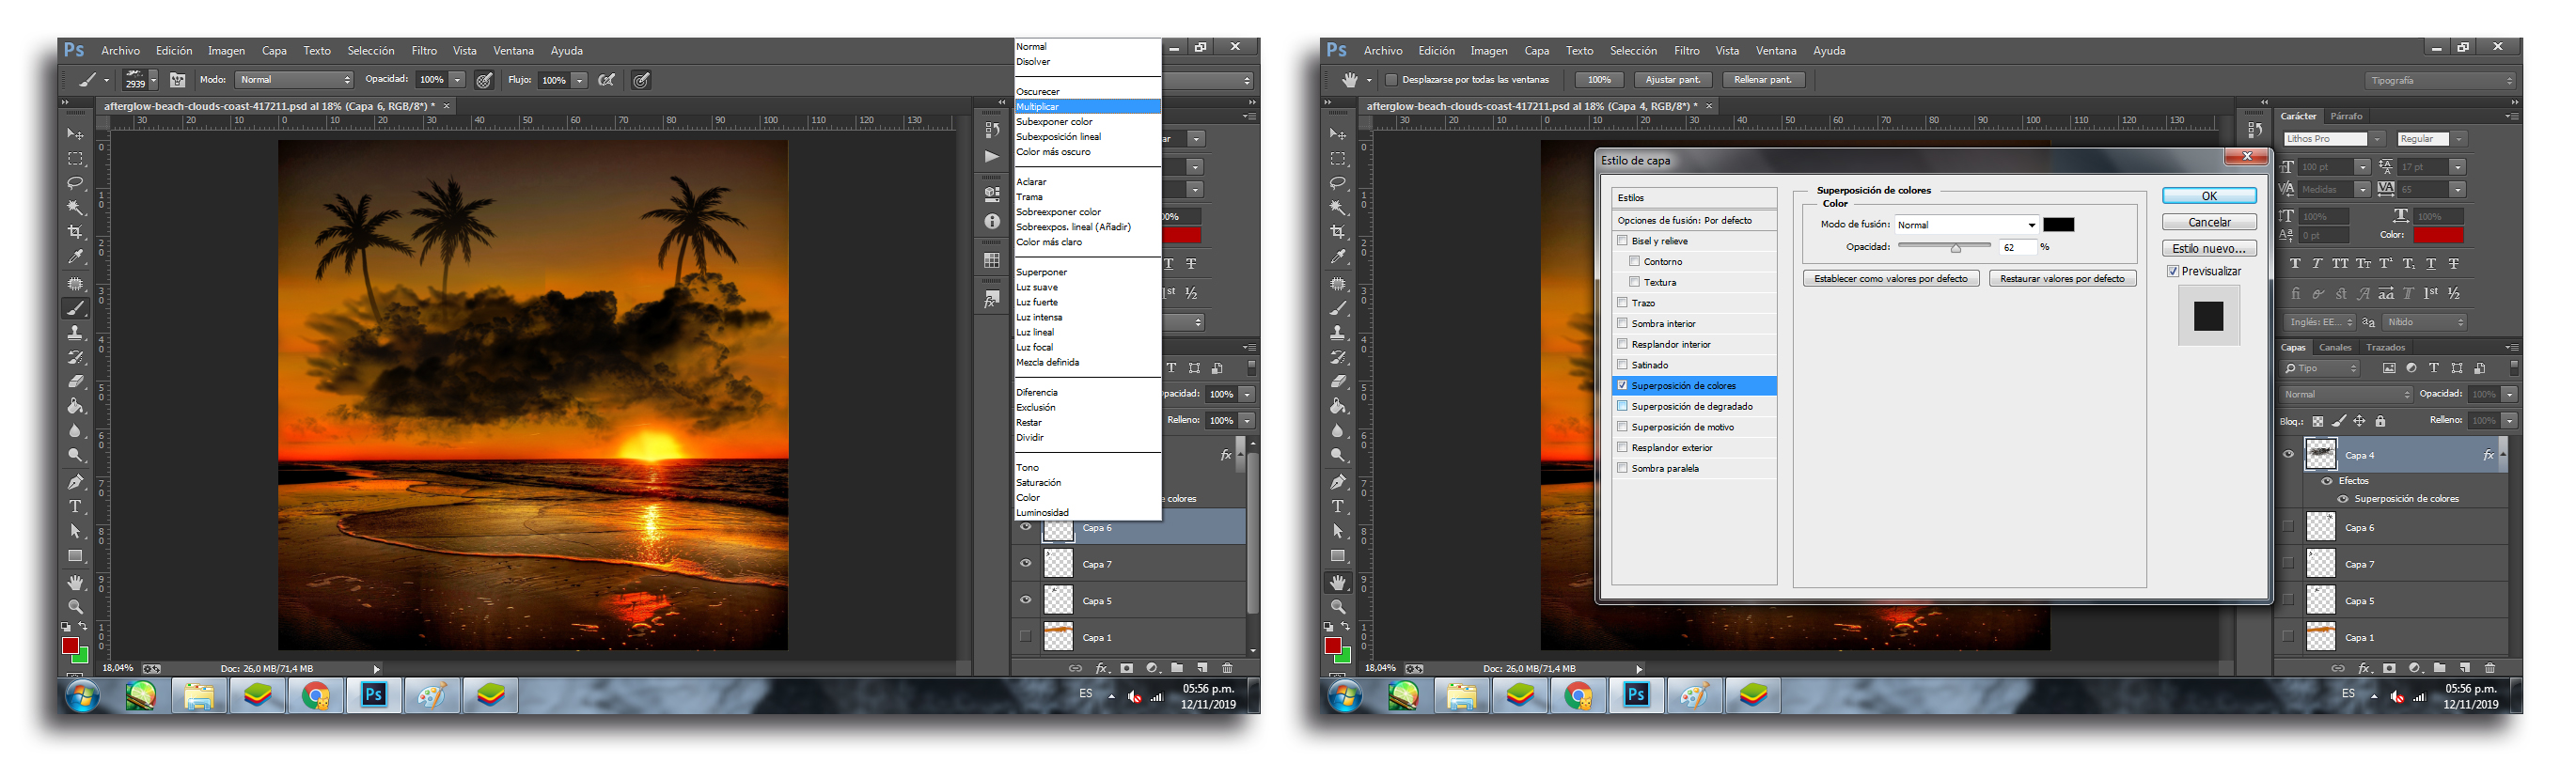Hide Capa 4 layer in right window
Image resolution: width=2576 pixels, height=763 pixels.
pyautogui.click(x=2288, y=455)
